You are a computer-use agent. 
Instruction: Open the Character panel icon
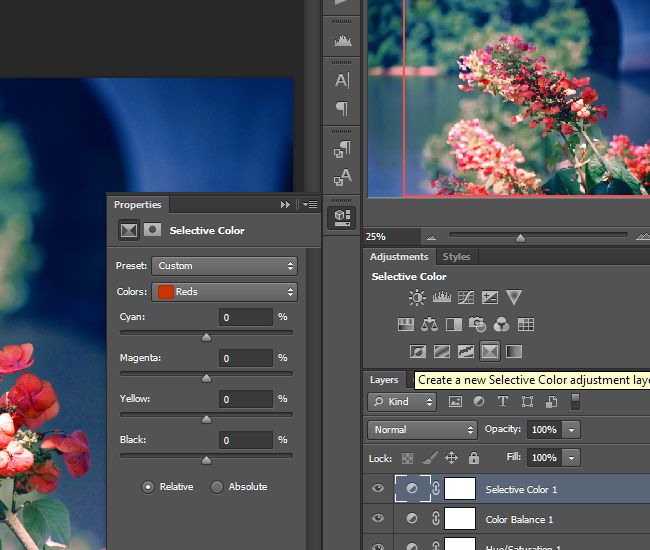pyautogui.click(x=342, y=80)
